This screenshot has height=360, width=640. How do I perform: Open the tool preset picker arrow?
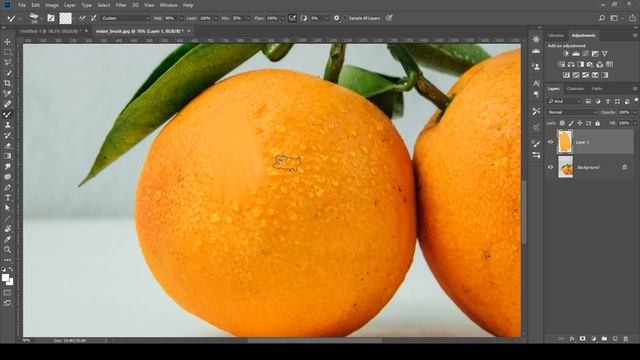(x=19, y=19)
